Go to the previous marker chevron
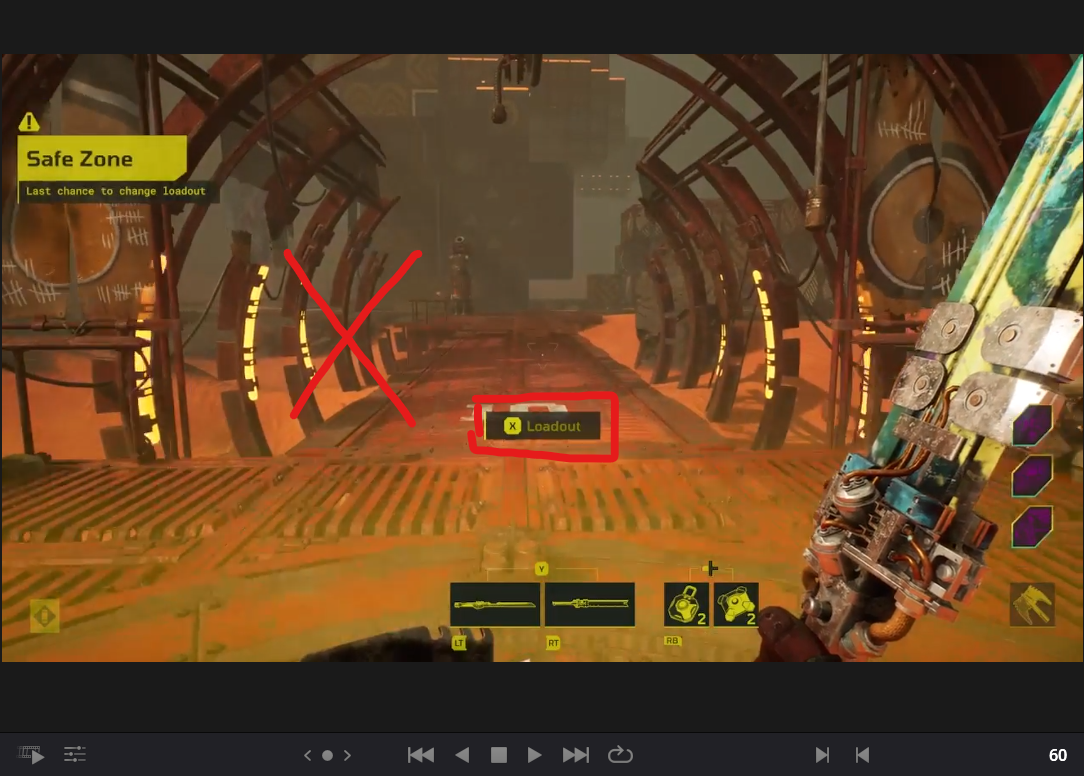1084x776 pixels. coord(308,755)
